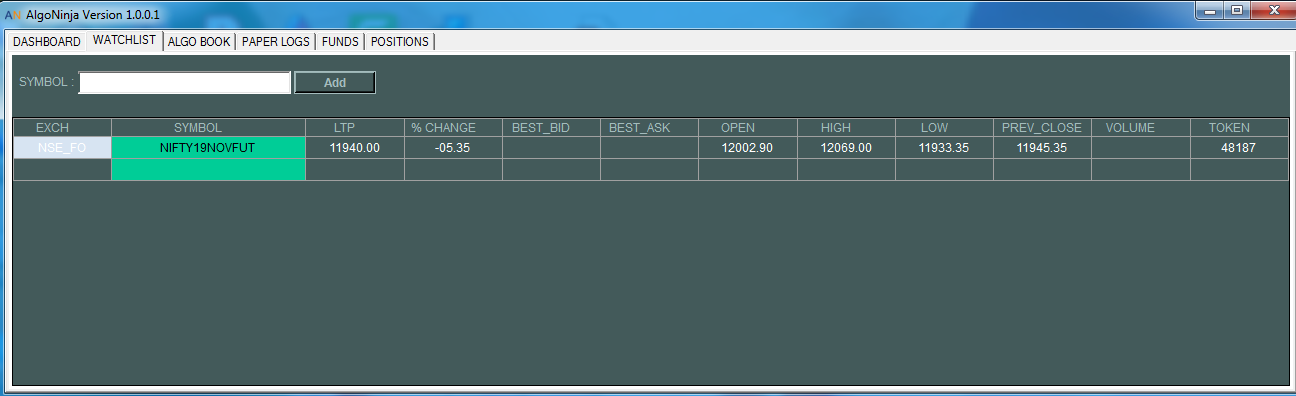This screenshot has height=396, width=1296.
Task: Click the BEST_ASK column header
Action: [x=649, y=128]
